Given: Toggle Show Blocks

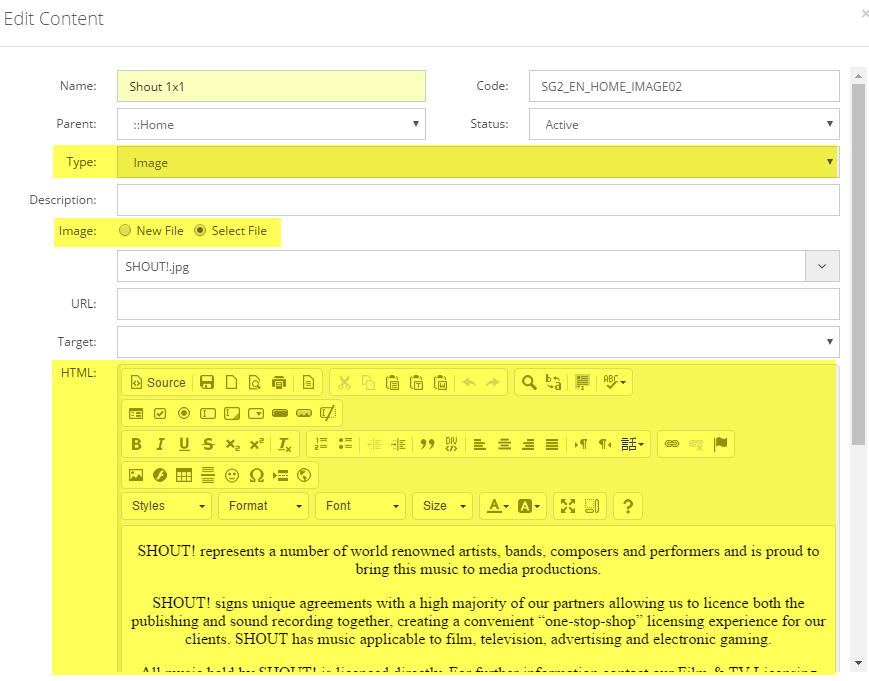Looking at the screenshot, I should coord(592,506).
